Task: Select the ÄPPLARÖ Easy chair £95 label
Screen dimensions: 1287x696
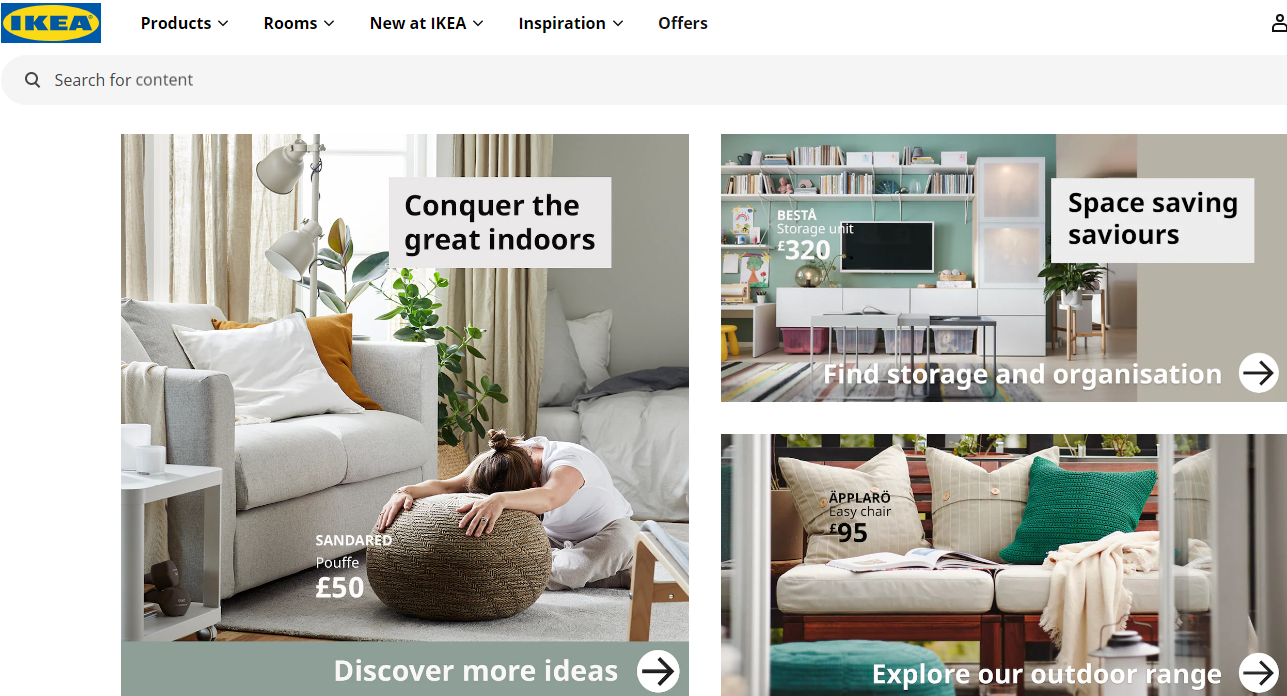Action: pos(860,518)
